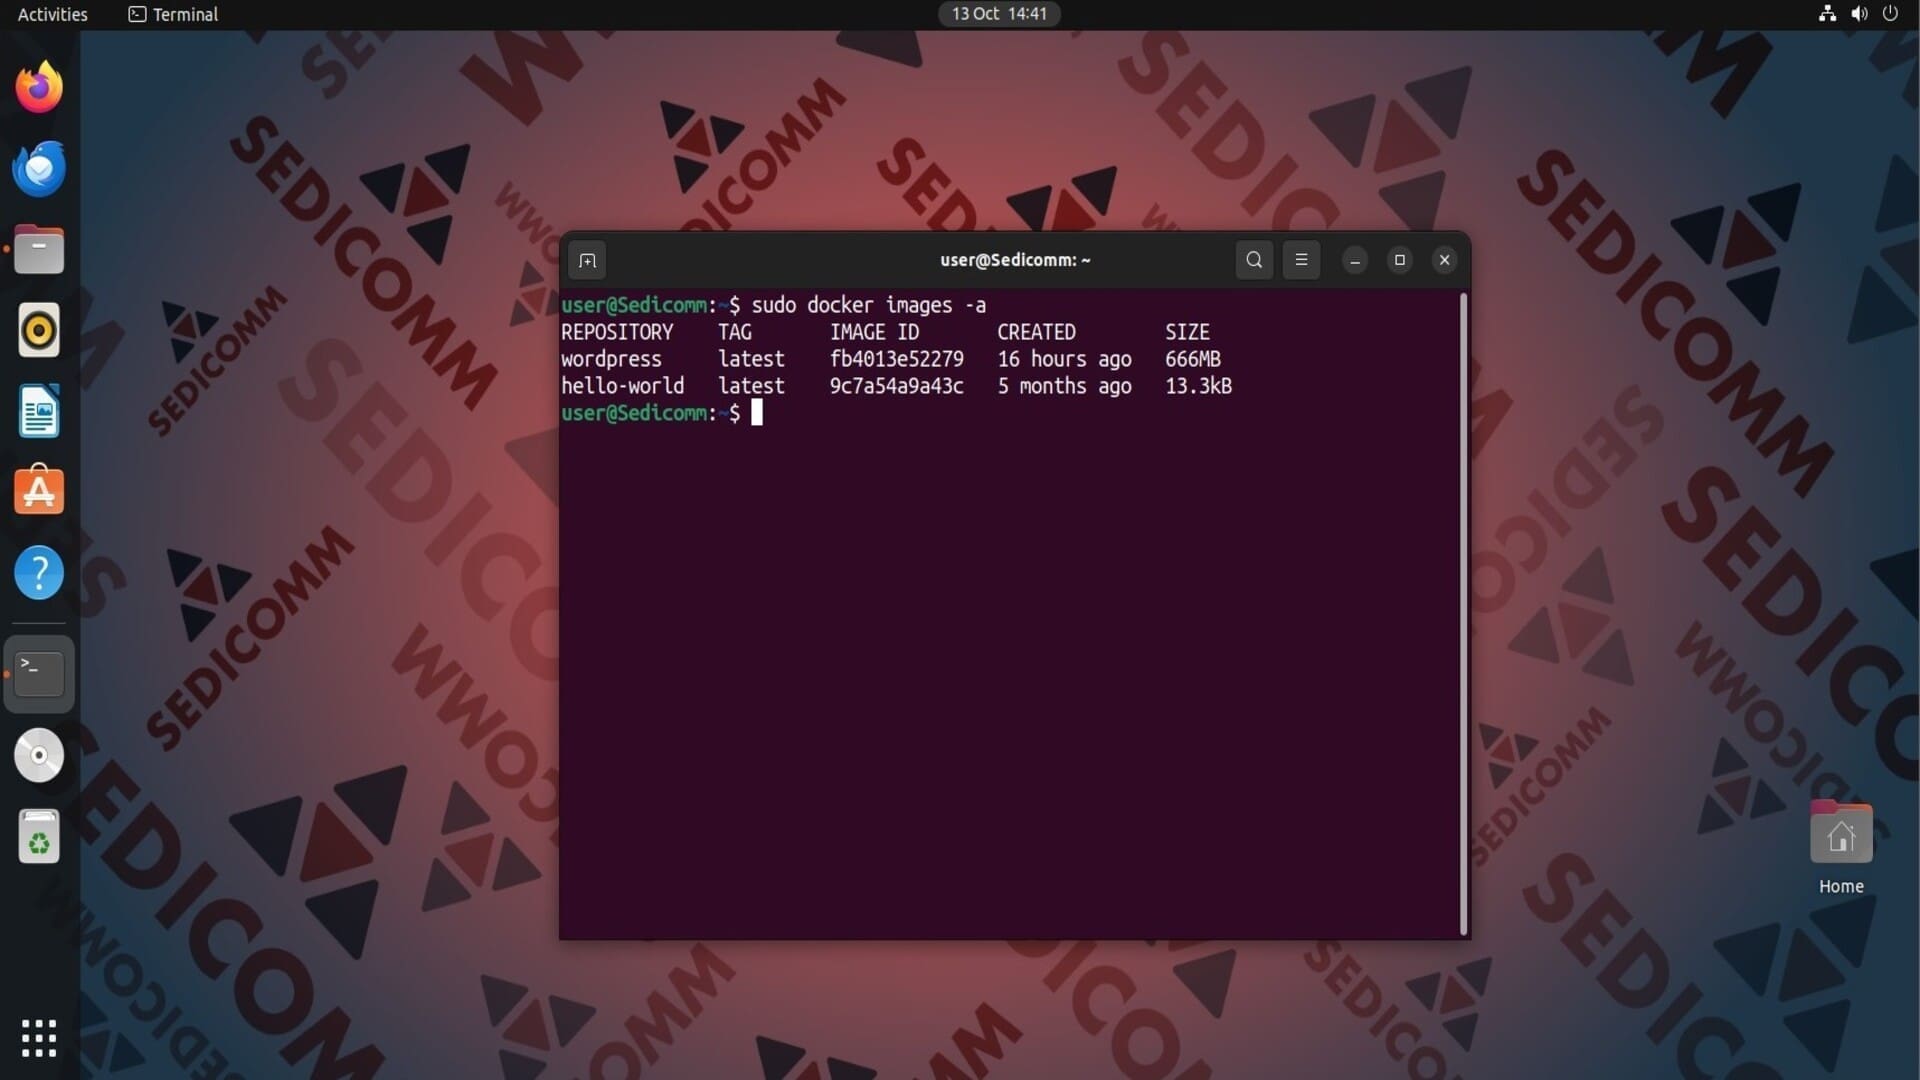Open the Files manager in dock
1920x1080 pixels.
[x=39, y=249]
